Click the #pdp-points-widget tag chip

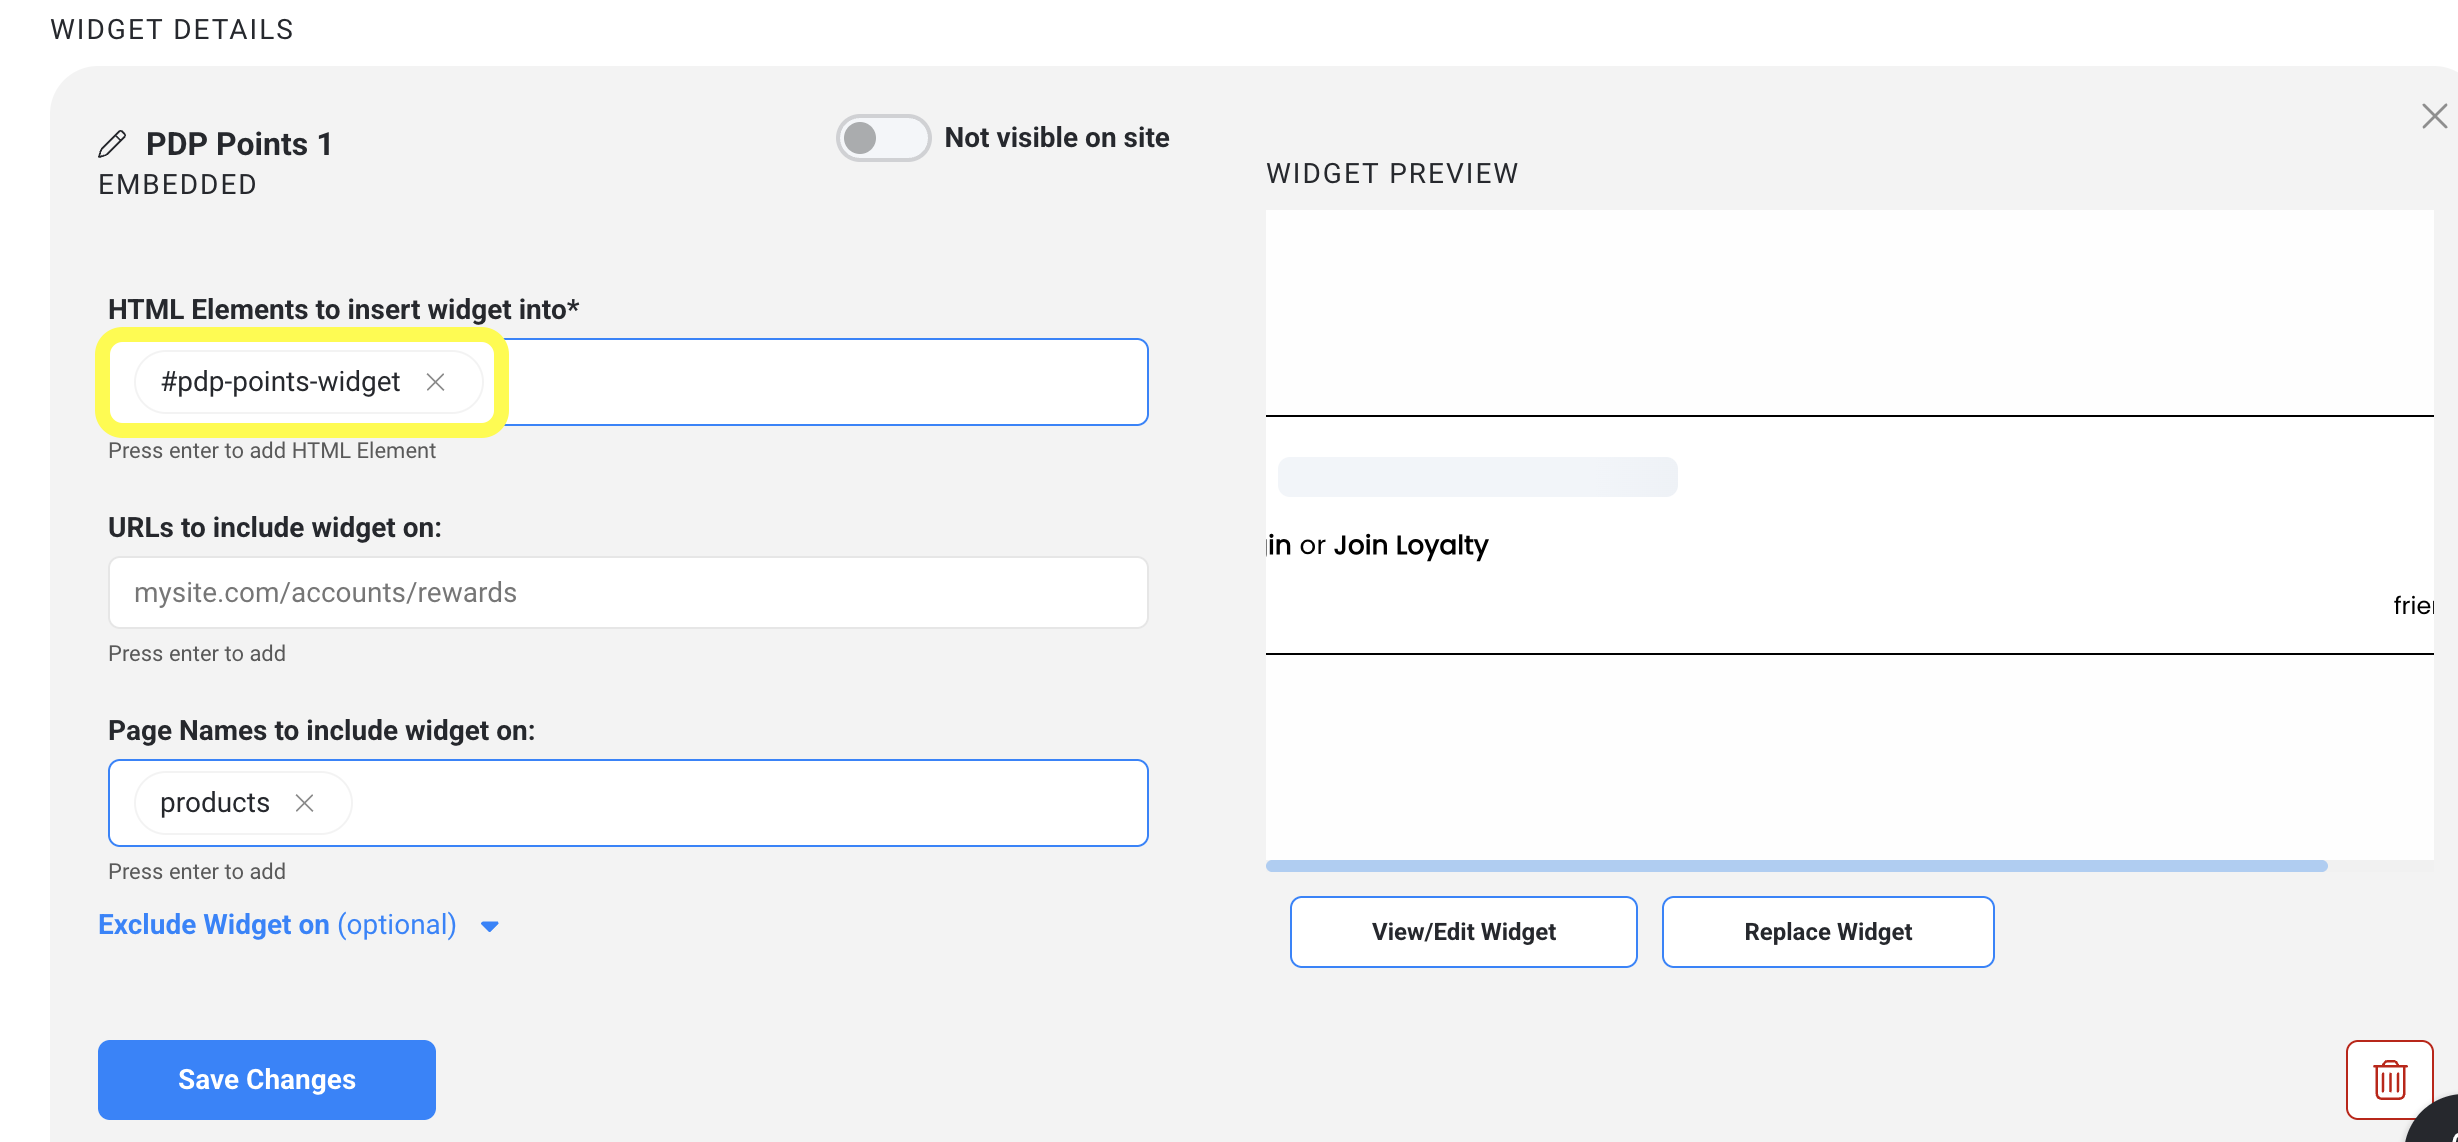click(x=280, y=382)
